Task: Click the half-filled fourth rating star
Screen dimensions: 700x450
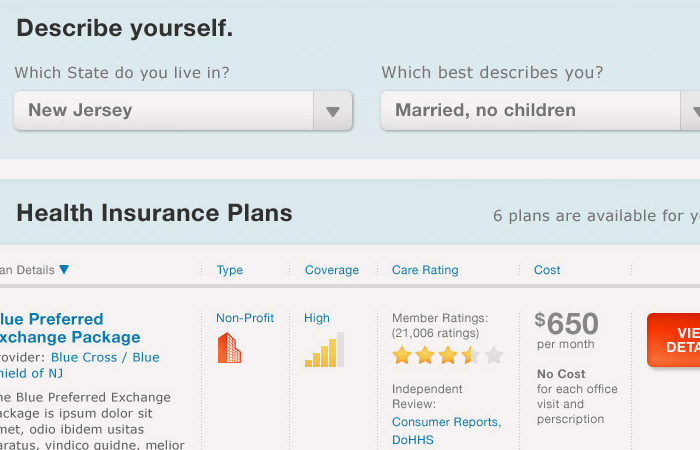Action: (x=471, y=355)
